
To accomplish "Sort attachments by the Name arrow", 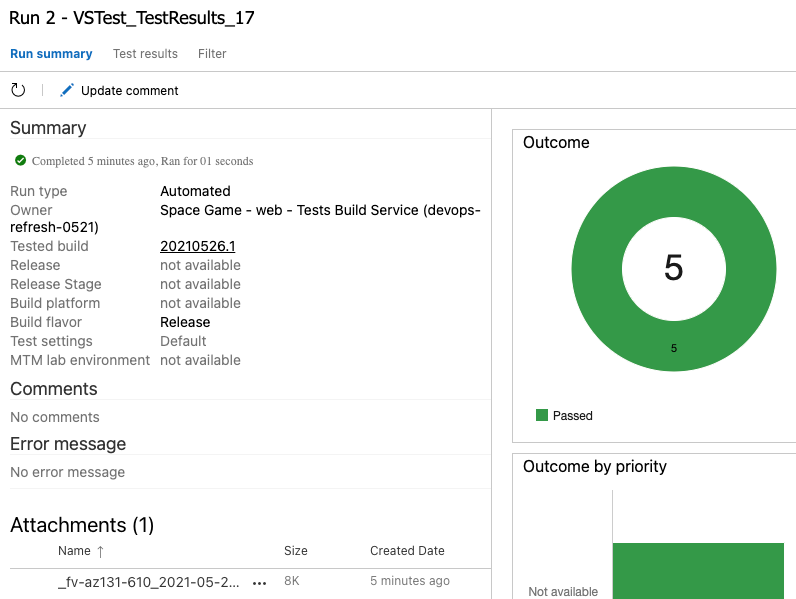I will [101, 551].
